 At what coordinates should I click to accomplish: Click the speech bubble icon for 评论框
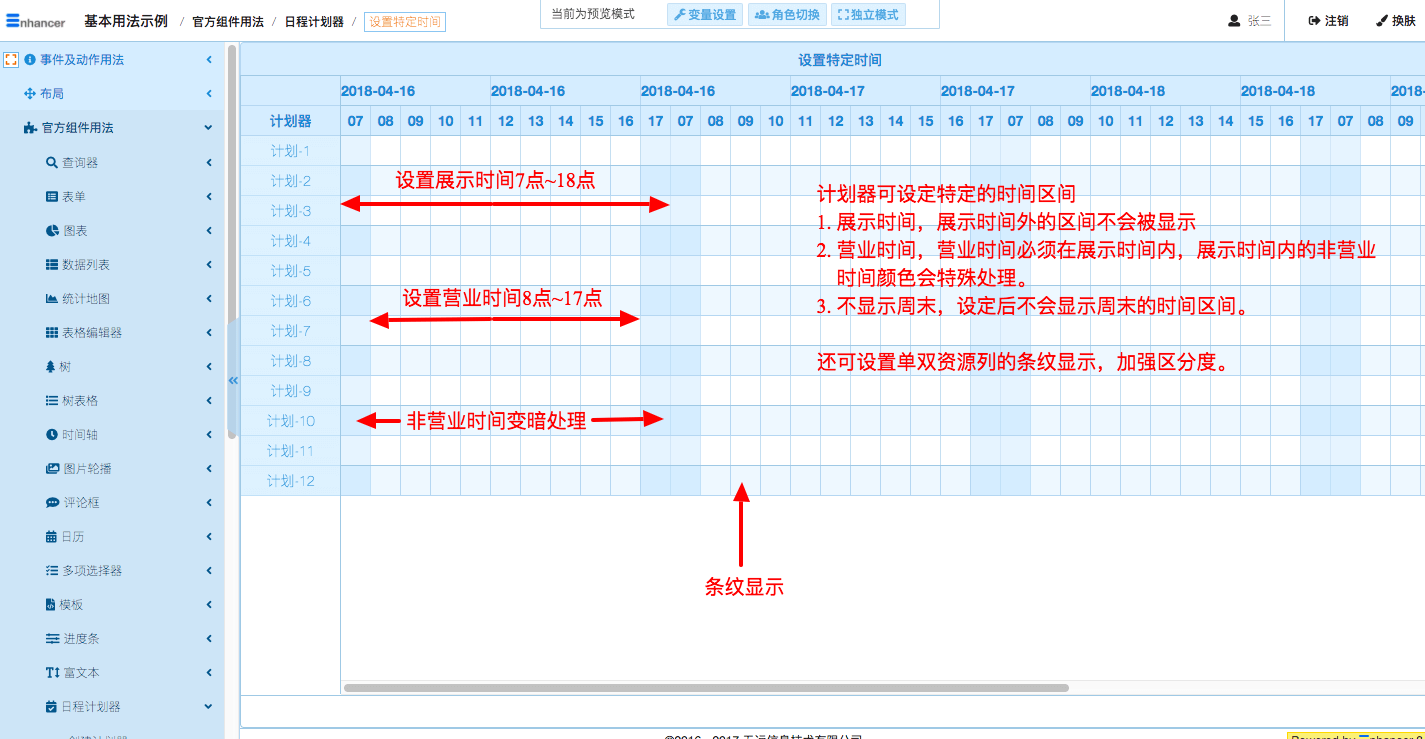pos(52,503)
